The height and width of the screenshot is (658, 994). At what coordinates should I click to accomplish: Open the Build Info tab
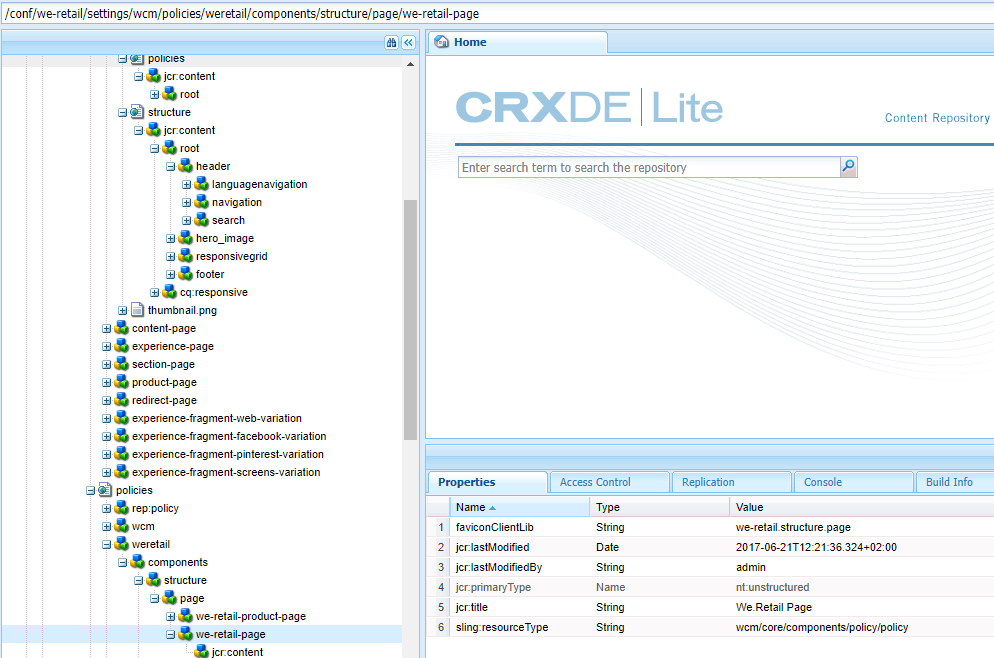coord(955,482)
